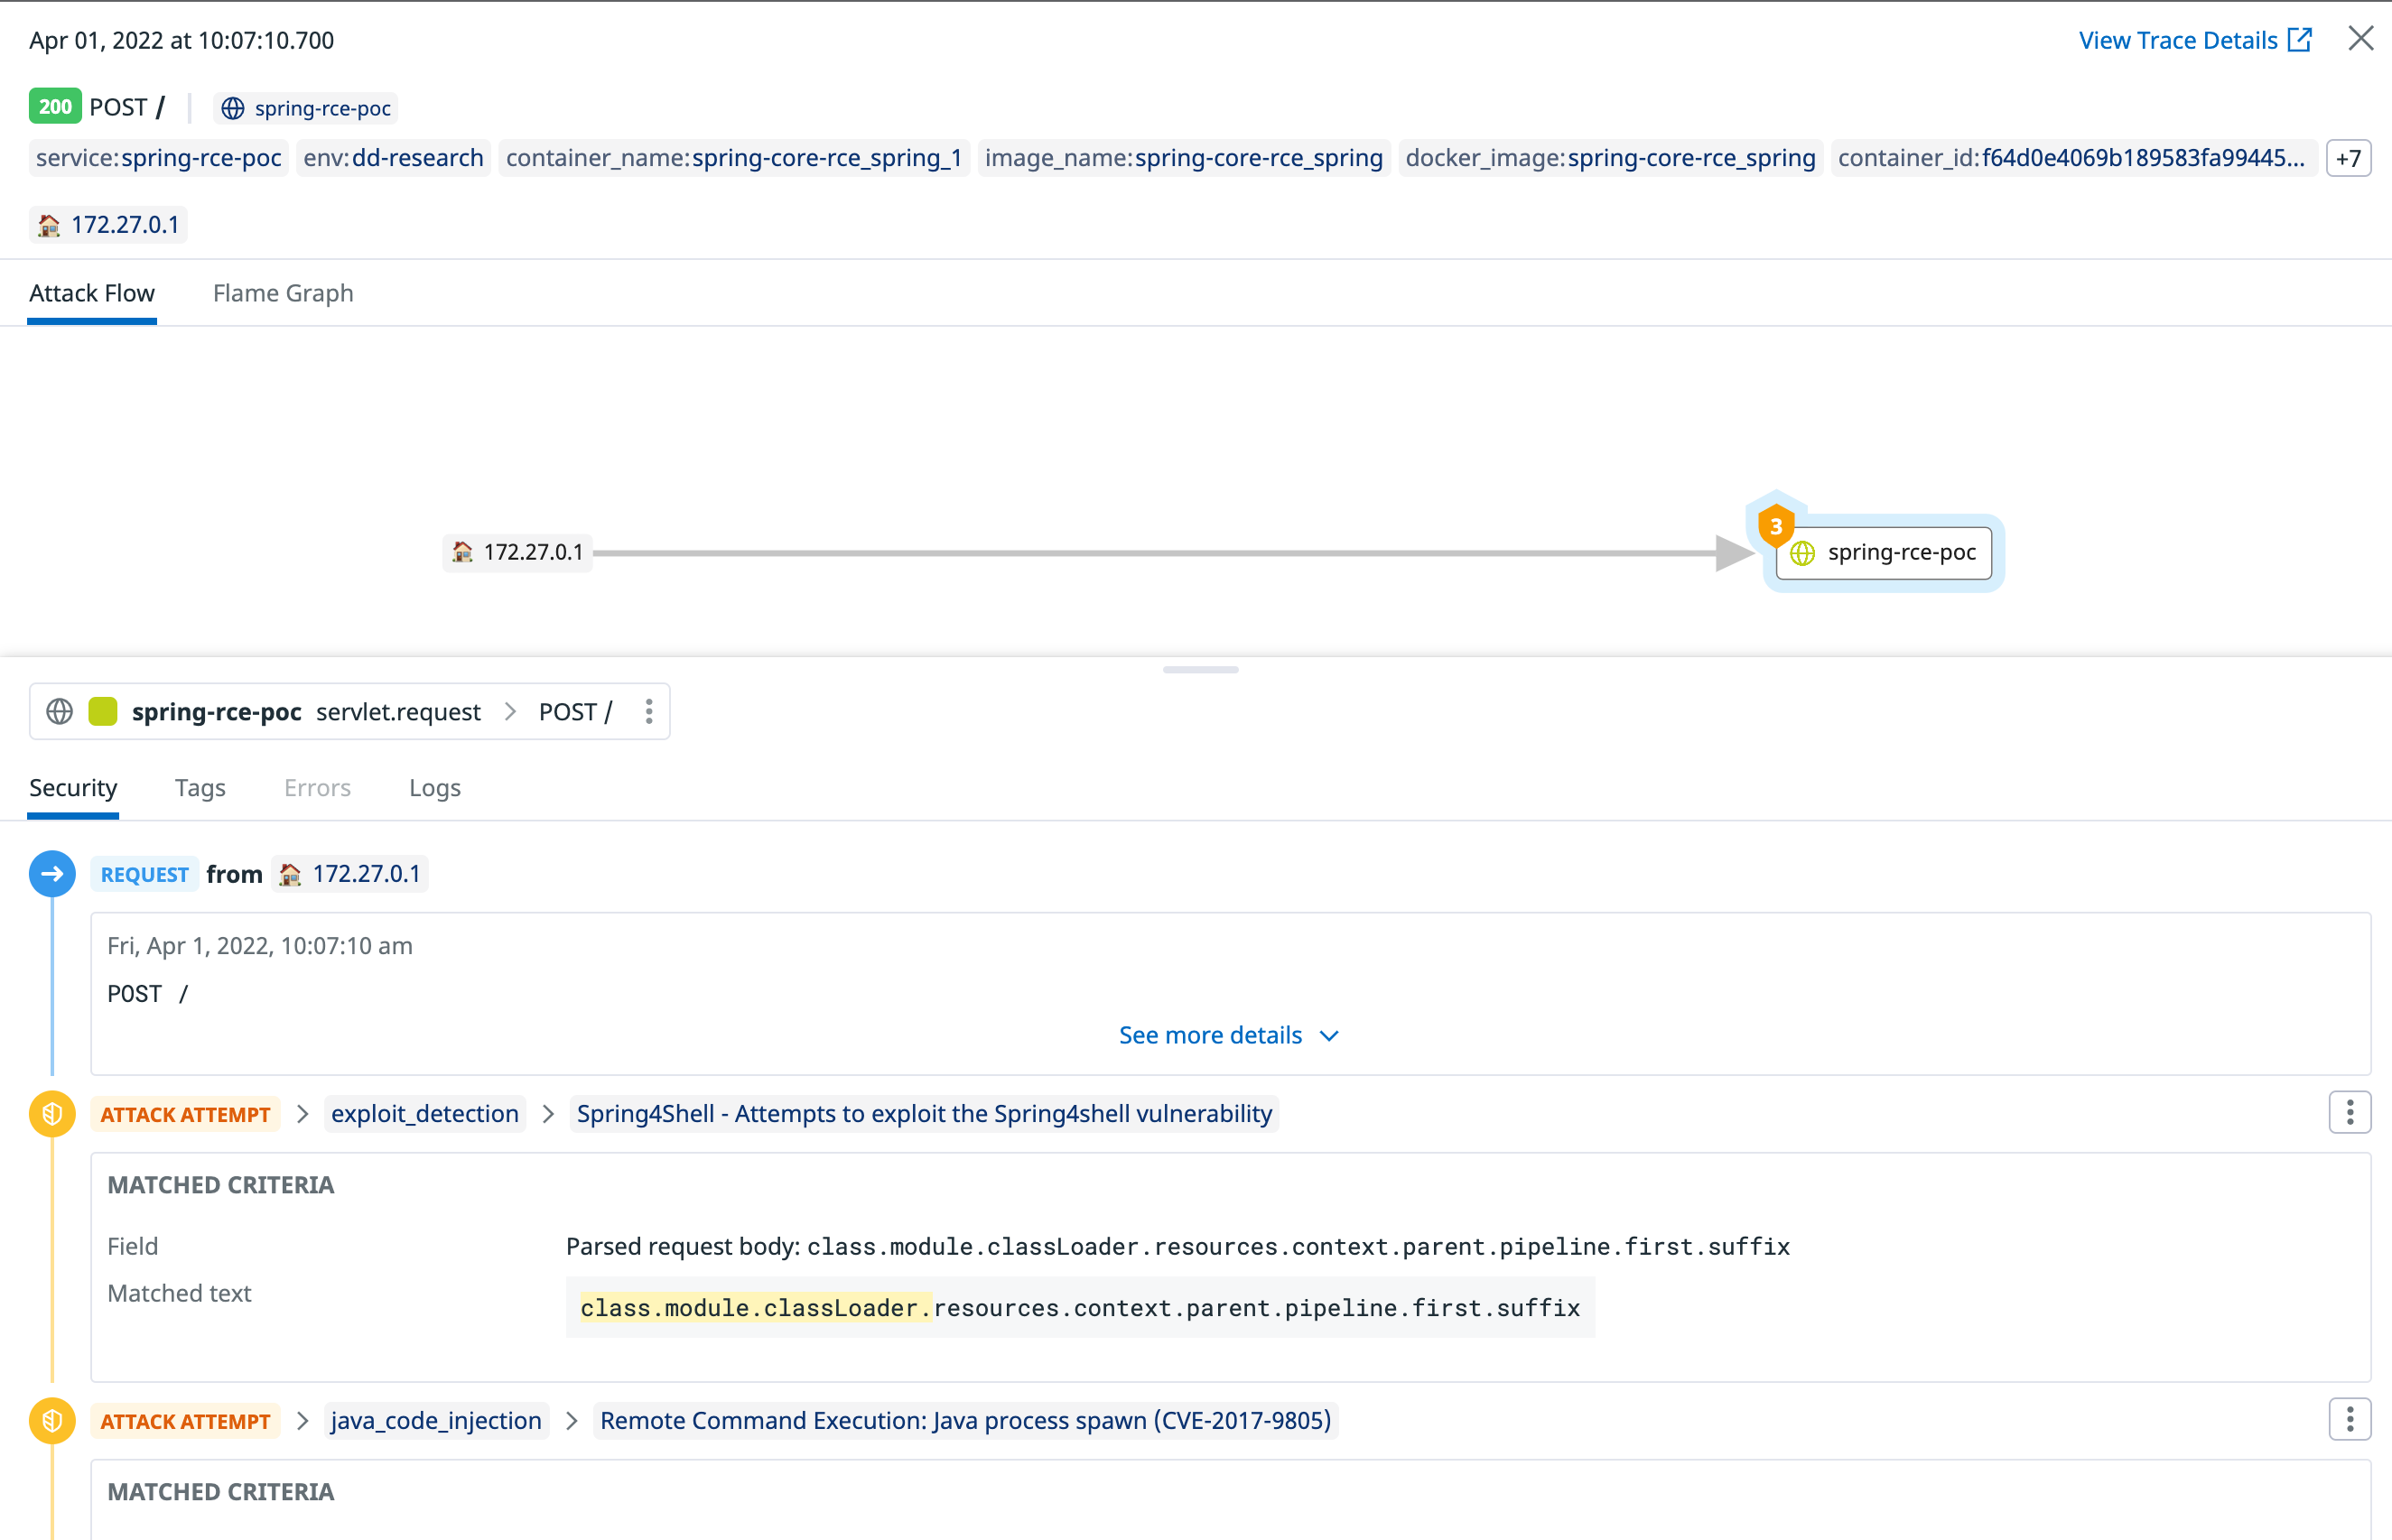The height and width of the screenshot is (1540, 2392).
Task: Click the globe icon in the span breadcrumb bar
Action: (x=59, y=711)
